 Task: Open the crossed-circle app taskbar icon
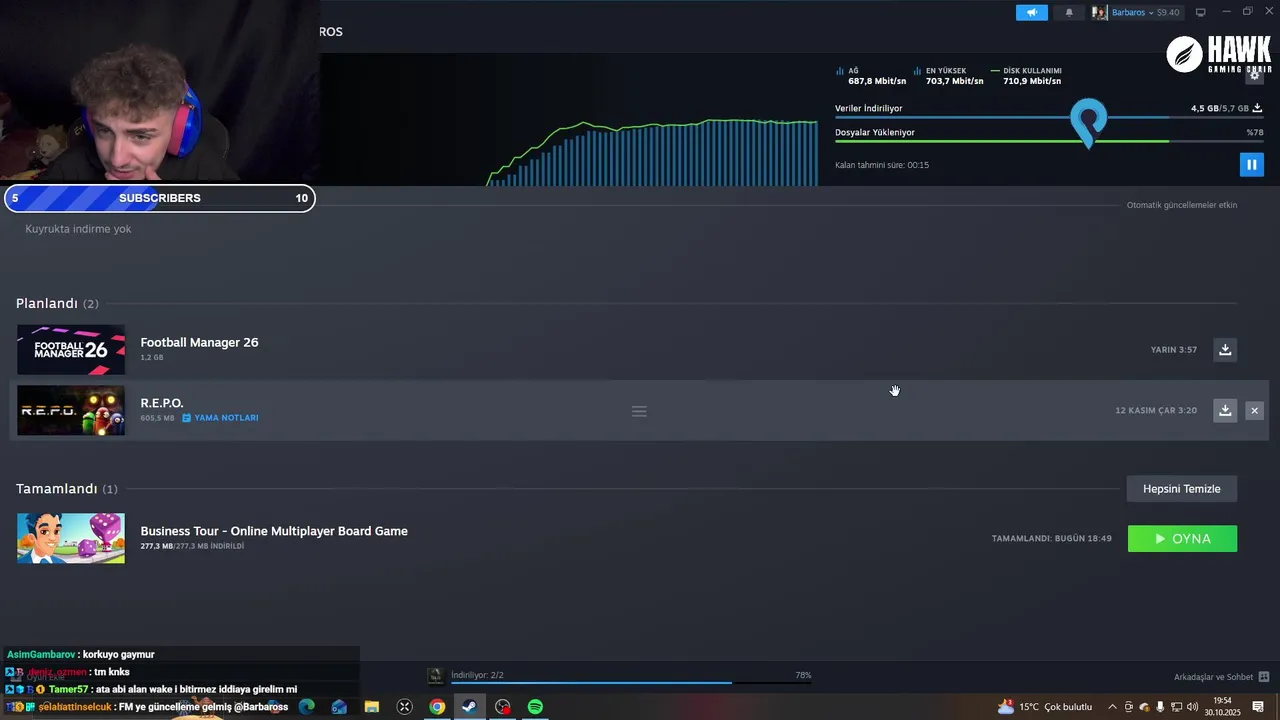pyautogui.click(x=404, y=707)
